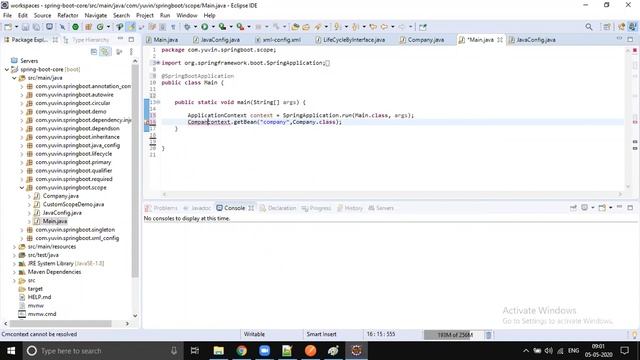Open the Open Console dropdown arrow
This screenshot has width=640, height=360.
[x=611, y=208]
